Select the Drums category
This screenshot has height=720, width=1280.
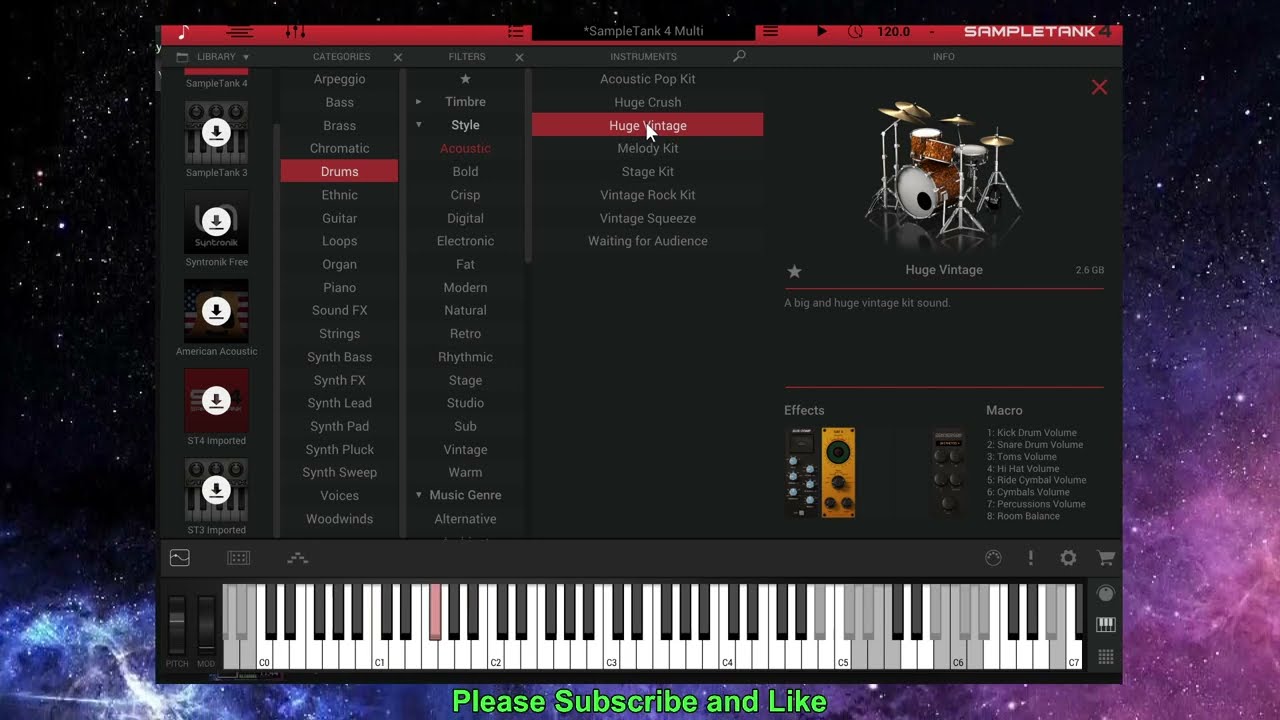[339, 171]
